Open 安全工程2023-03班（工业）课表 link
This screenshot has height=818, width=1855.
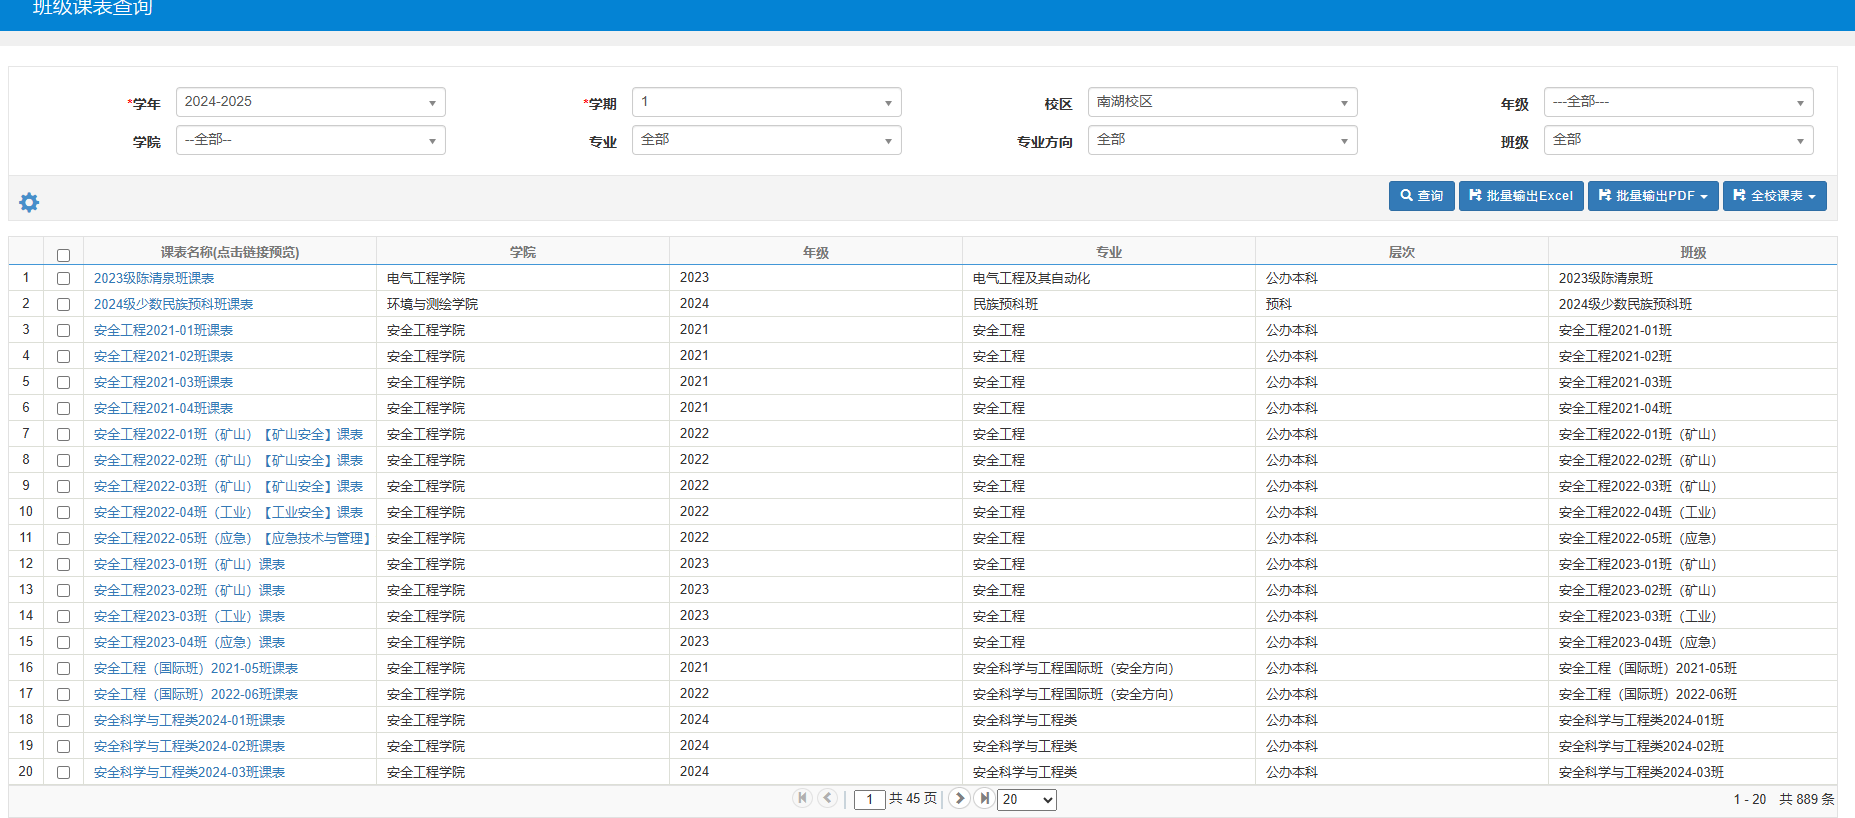tap(189, 616)
